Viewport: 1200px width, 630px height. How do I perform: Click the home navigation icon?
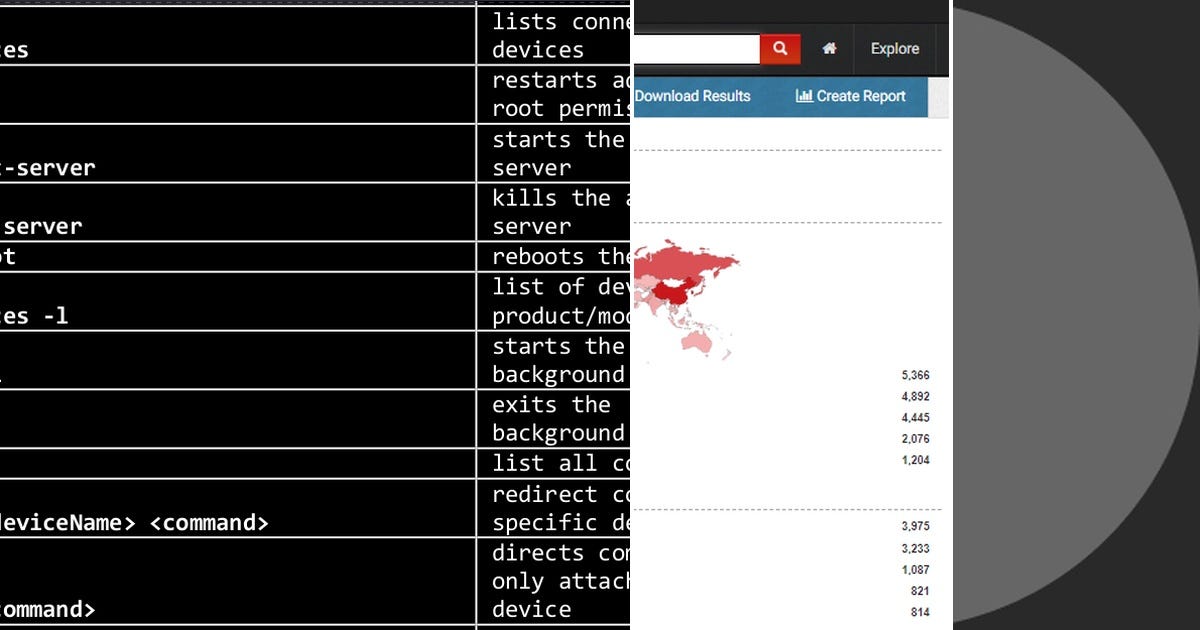point(829,47)
